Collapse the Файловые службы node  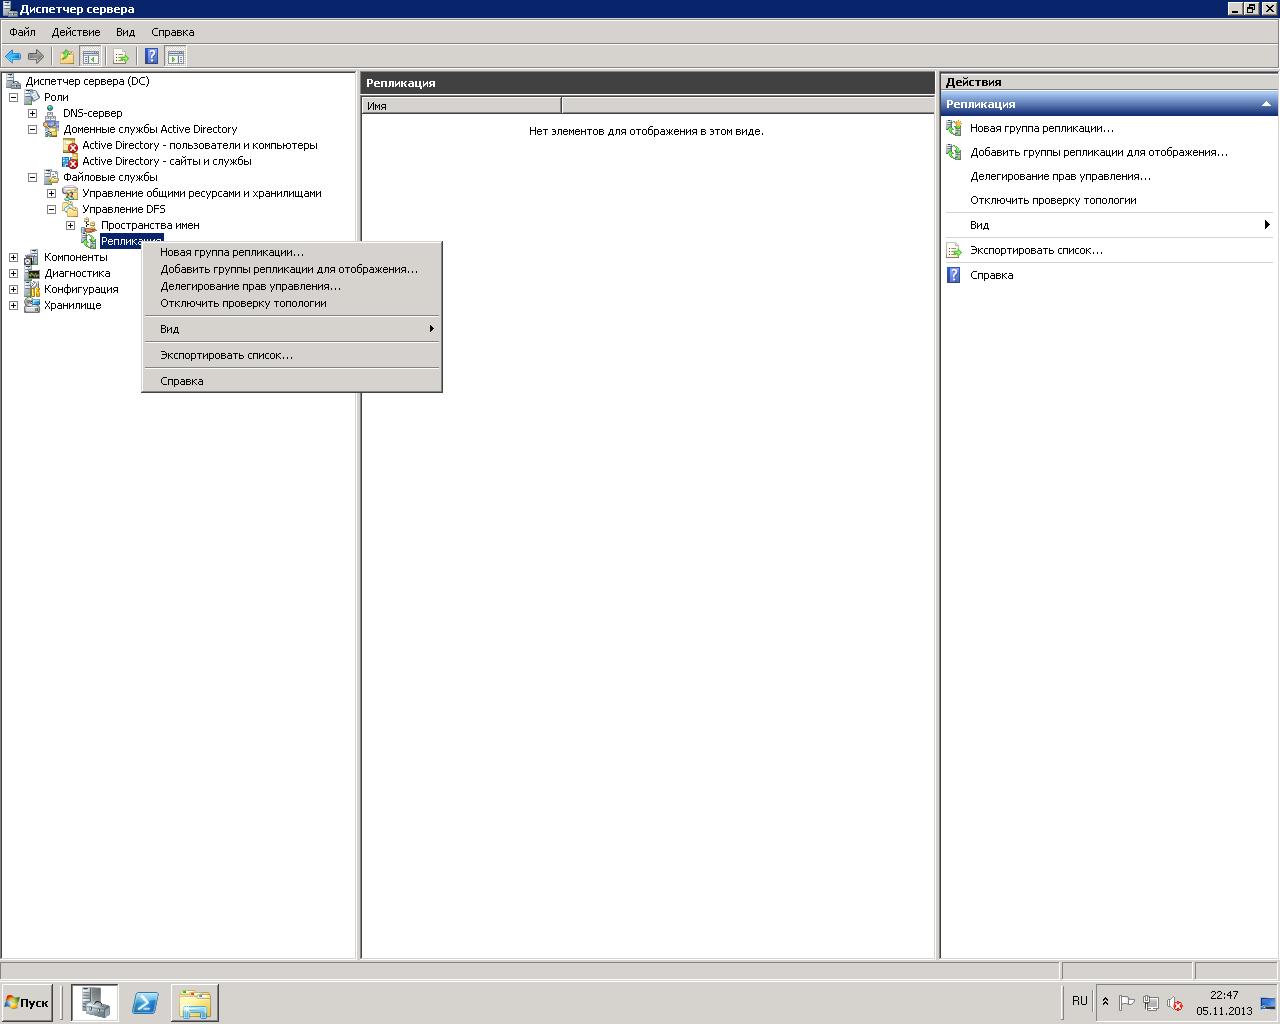coord(32,177)
